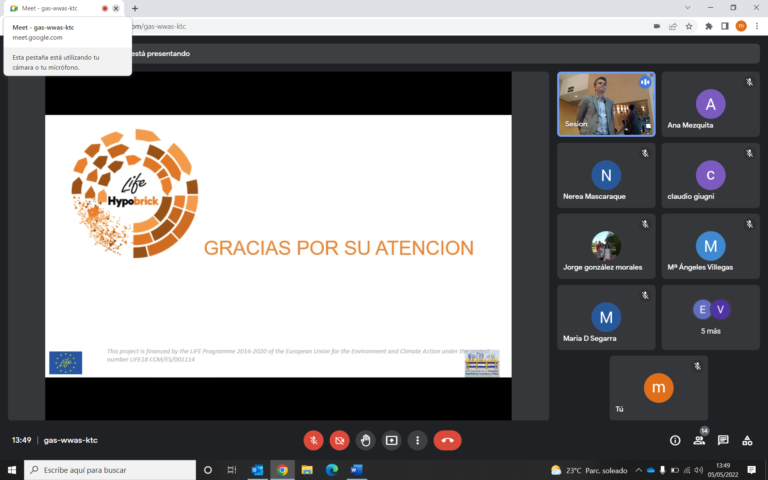Open Outlook from the taskbar
This screenshot has width=768, height=480.
click(257, 470)
